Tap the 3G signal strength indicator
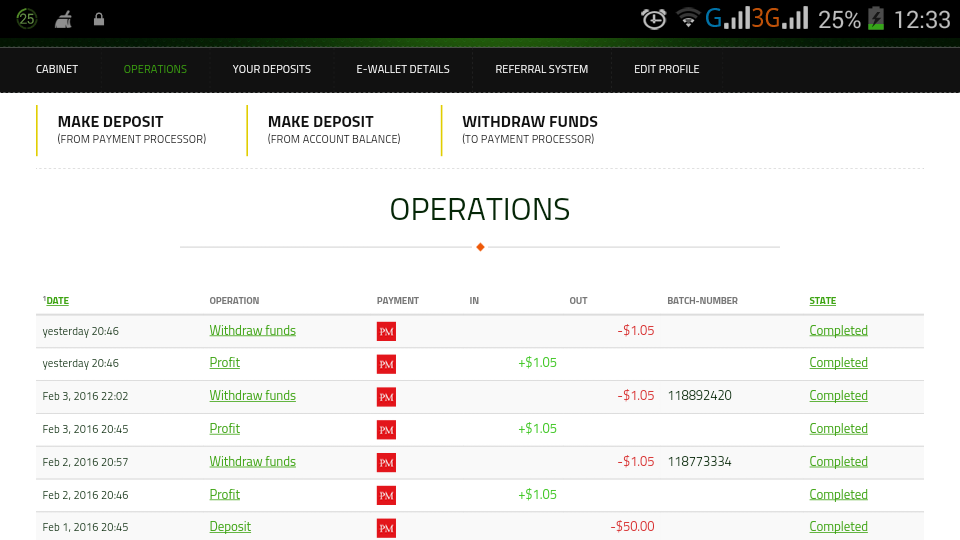Viewport: 960px width, 540px height. click(x=780, y=18)
